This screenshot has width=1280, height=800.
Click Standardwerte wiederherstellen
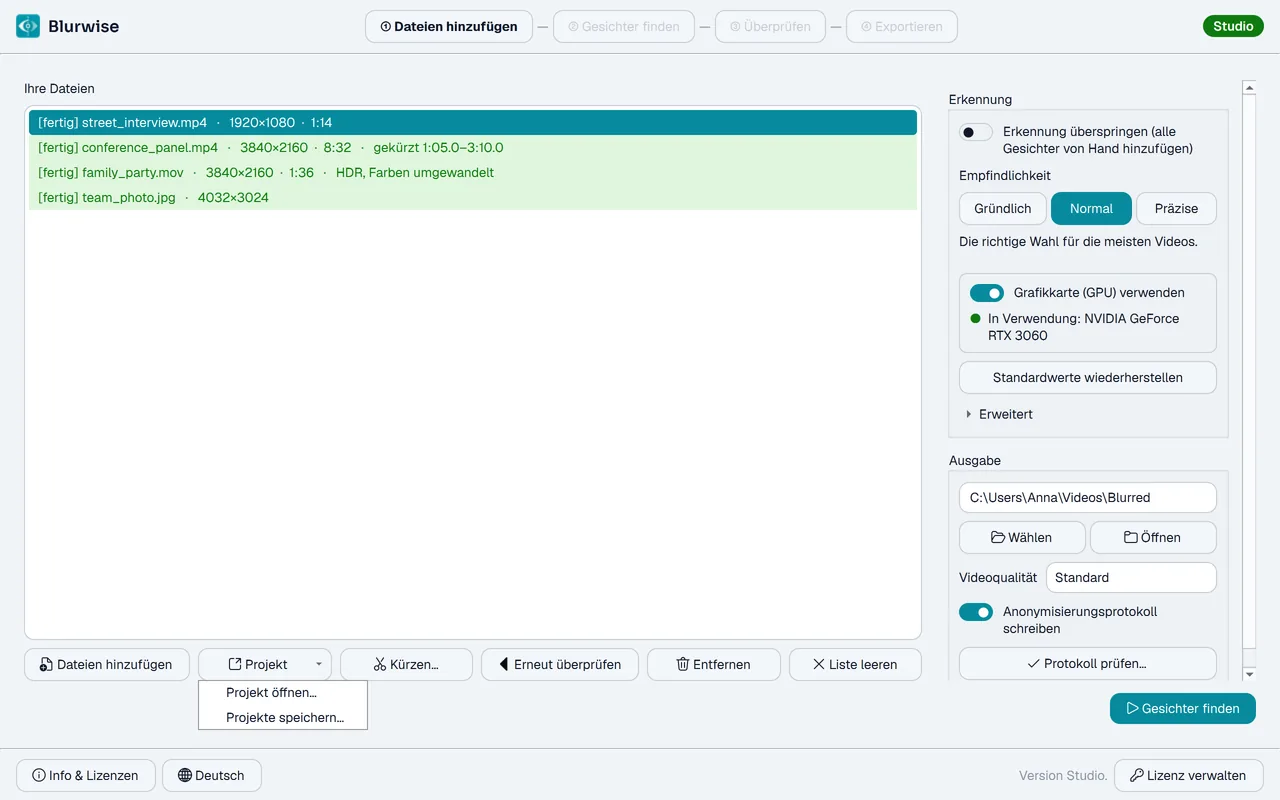click(1088, 378)
